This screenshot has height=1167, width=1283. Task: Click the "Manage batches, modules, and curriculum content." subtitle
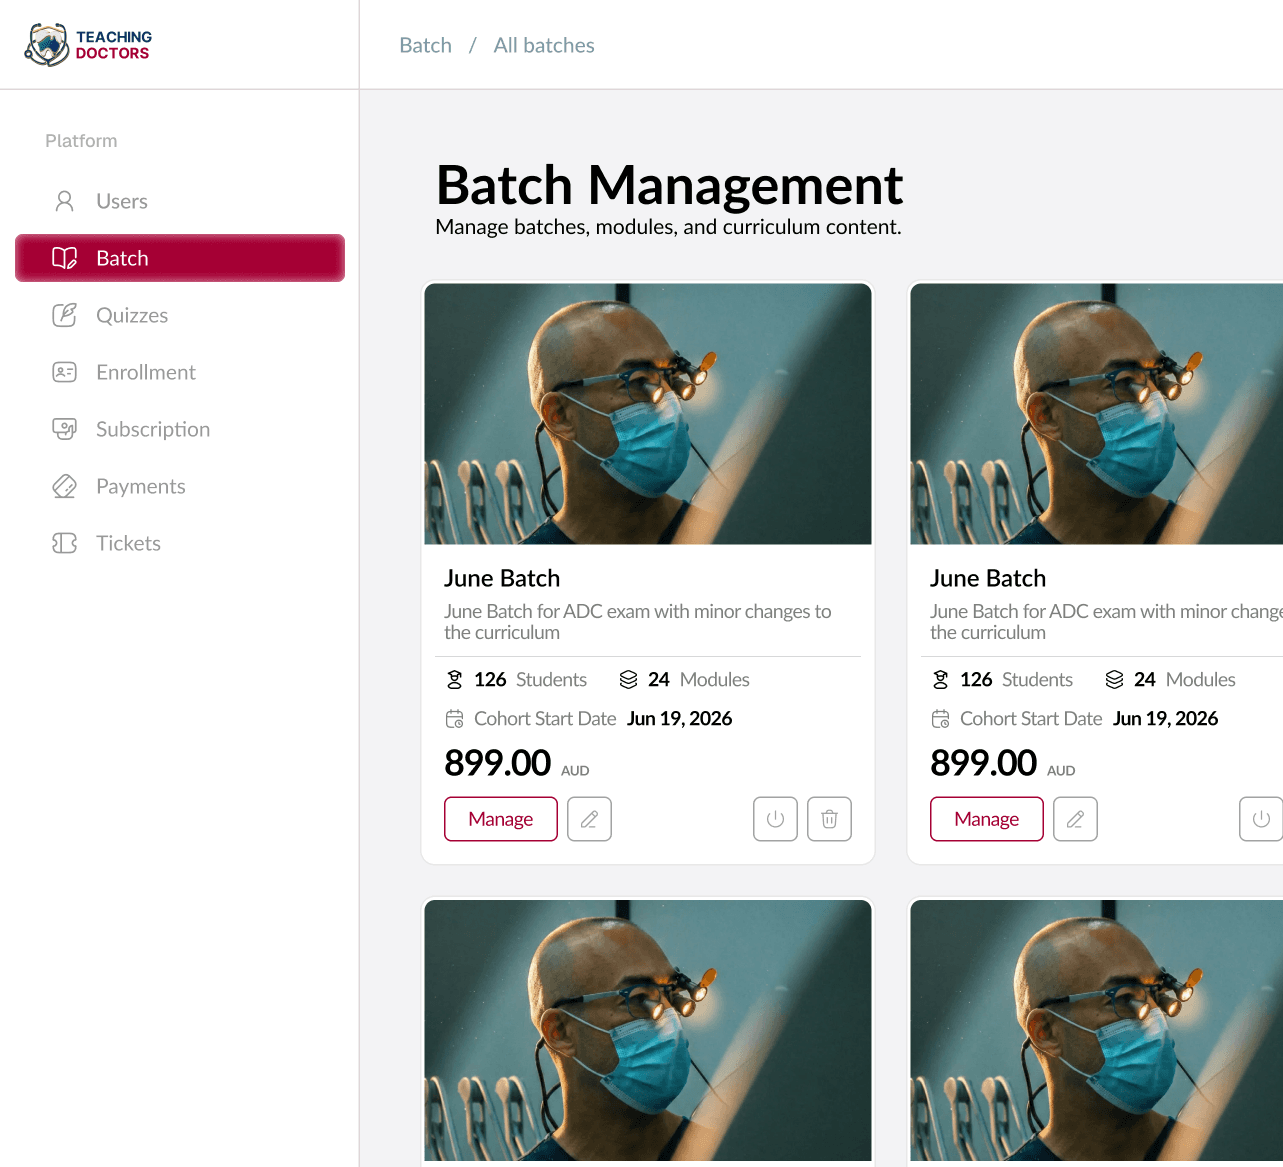point(669,227)
